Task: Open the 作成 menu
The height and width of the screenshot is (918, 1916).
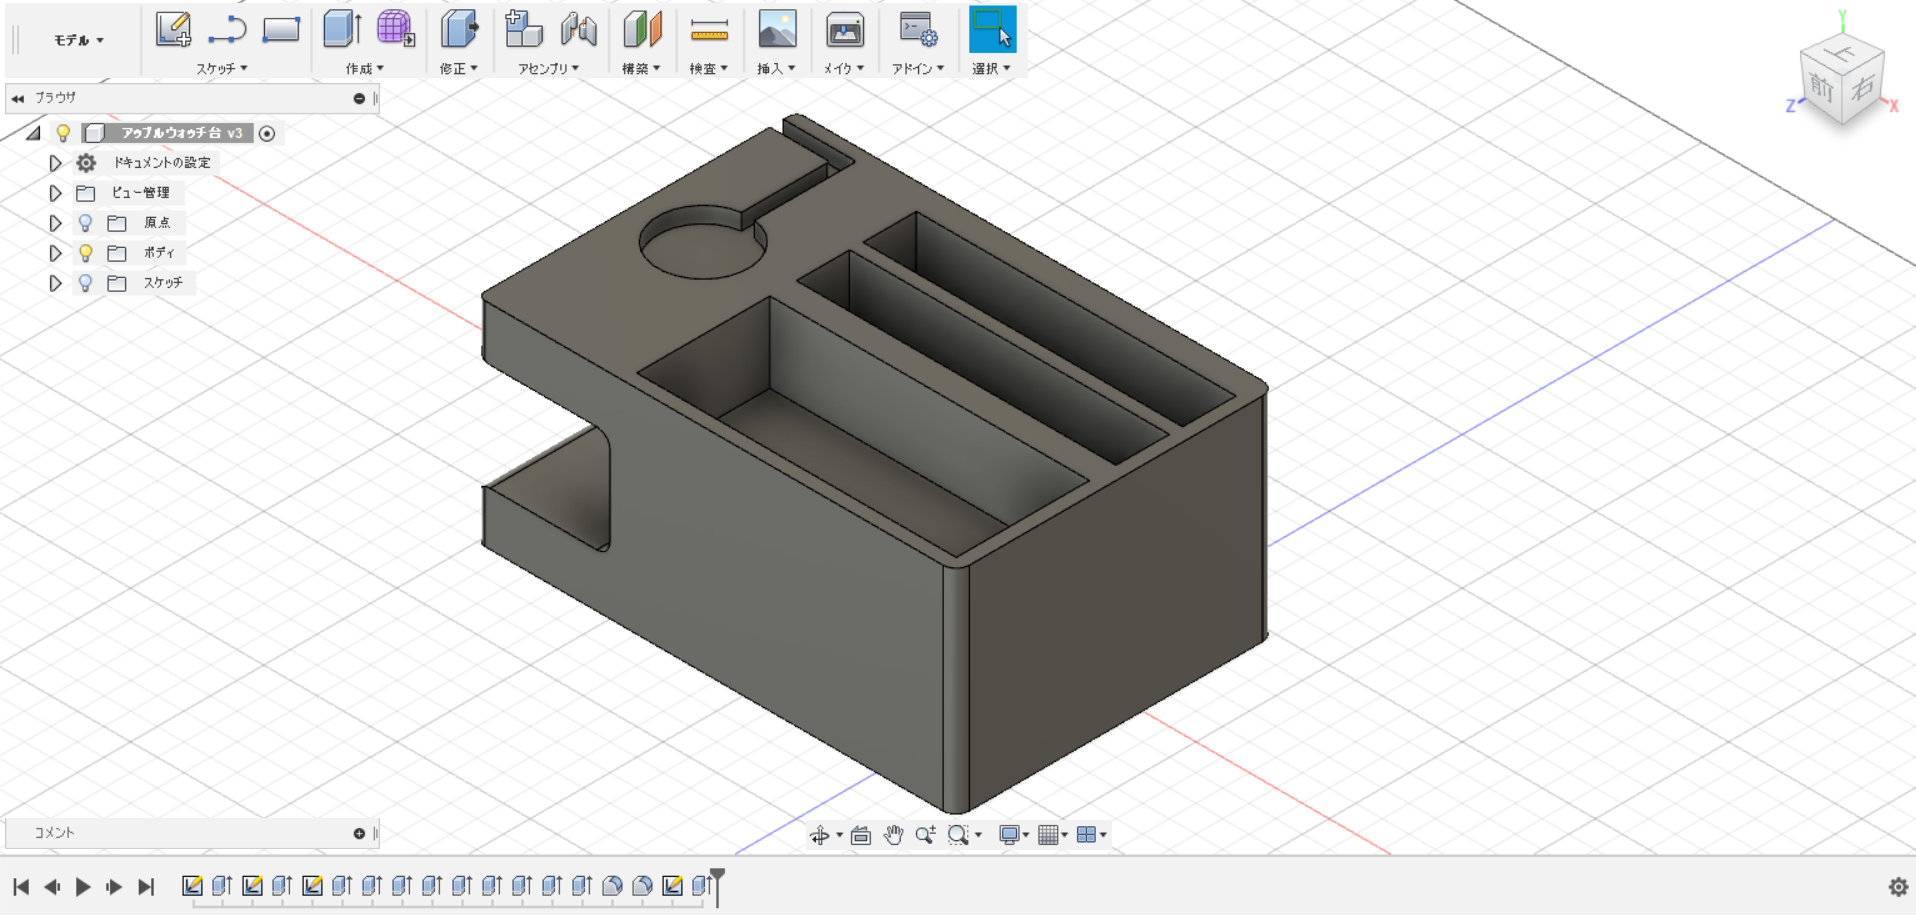Action: point(364,69)
